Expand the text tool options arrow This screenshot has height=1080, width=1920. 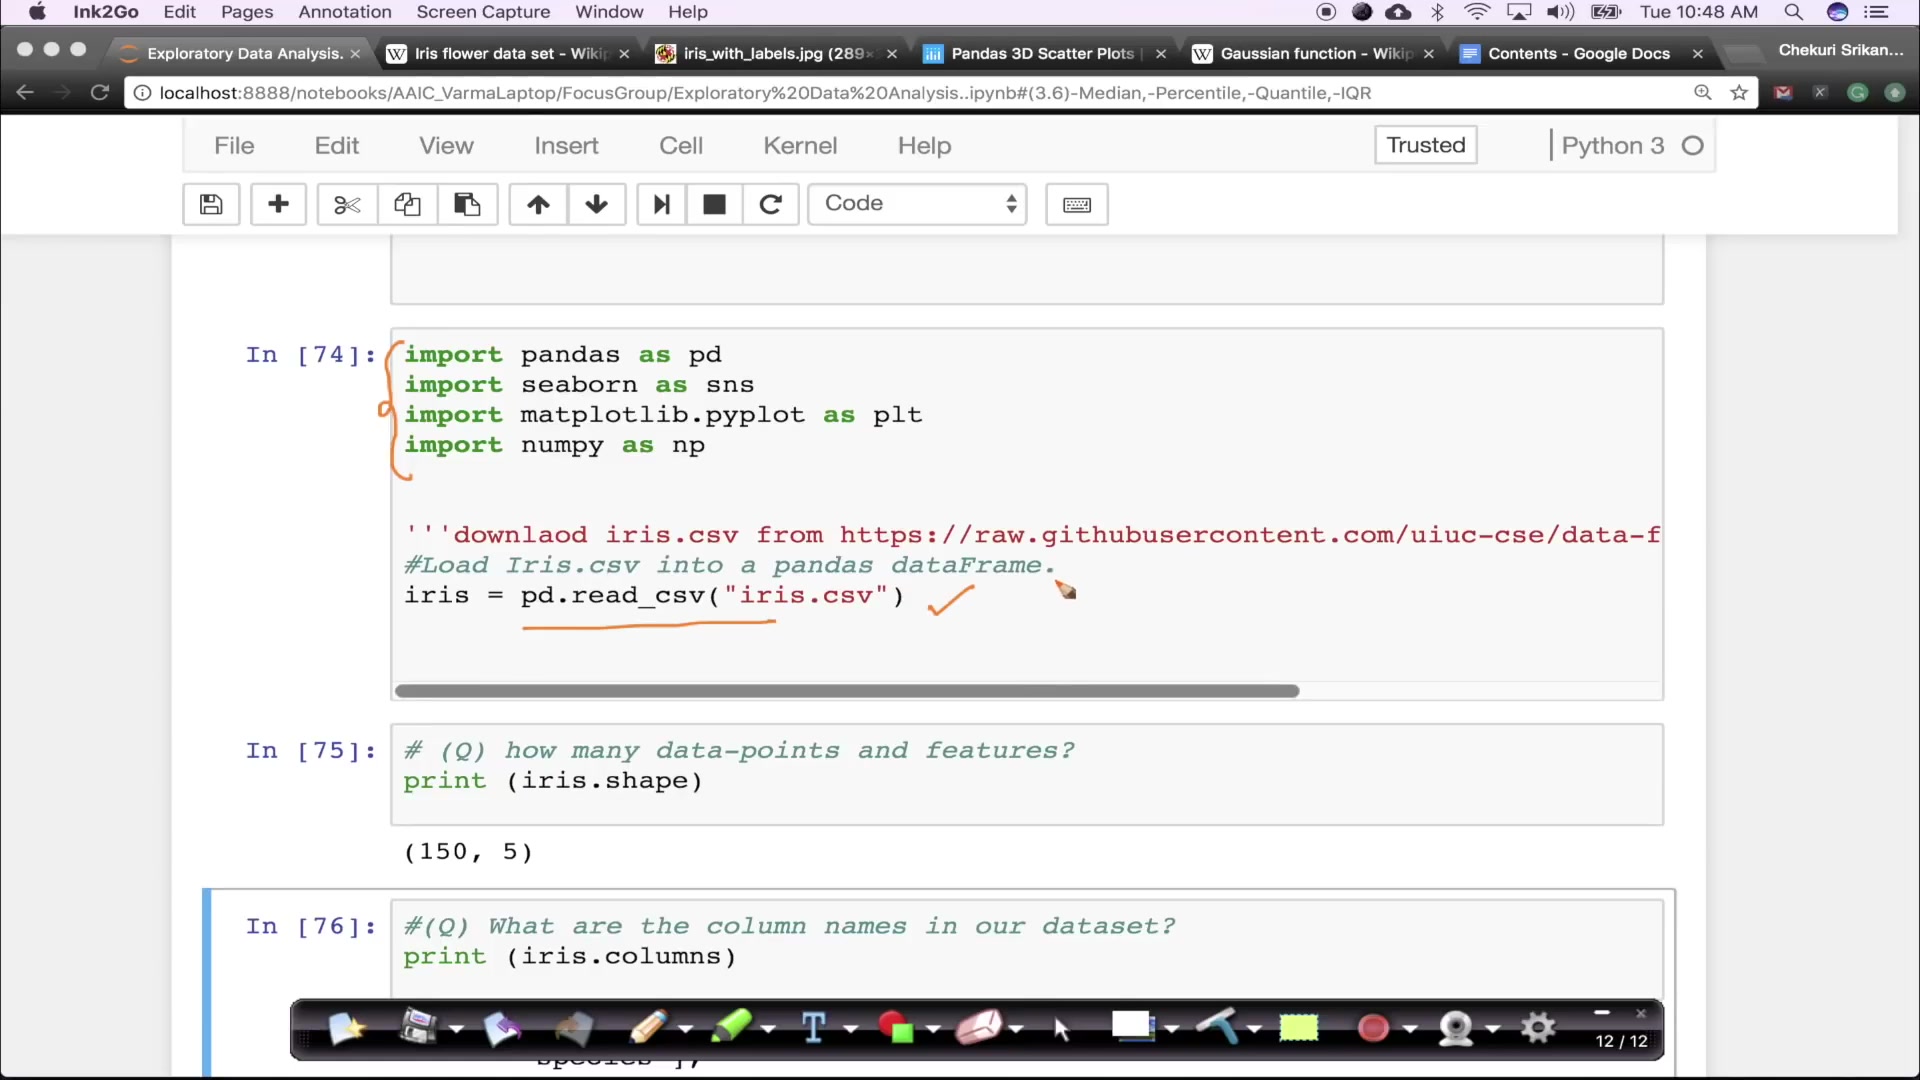coord(851,1029)
